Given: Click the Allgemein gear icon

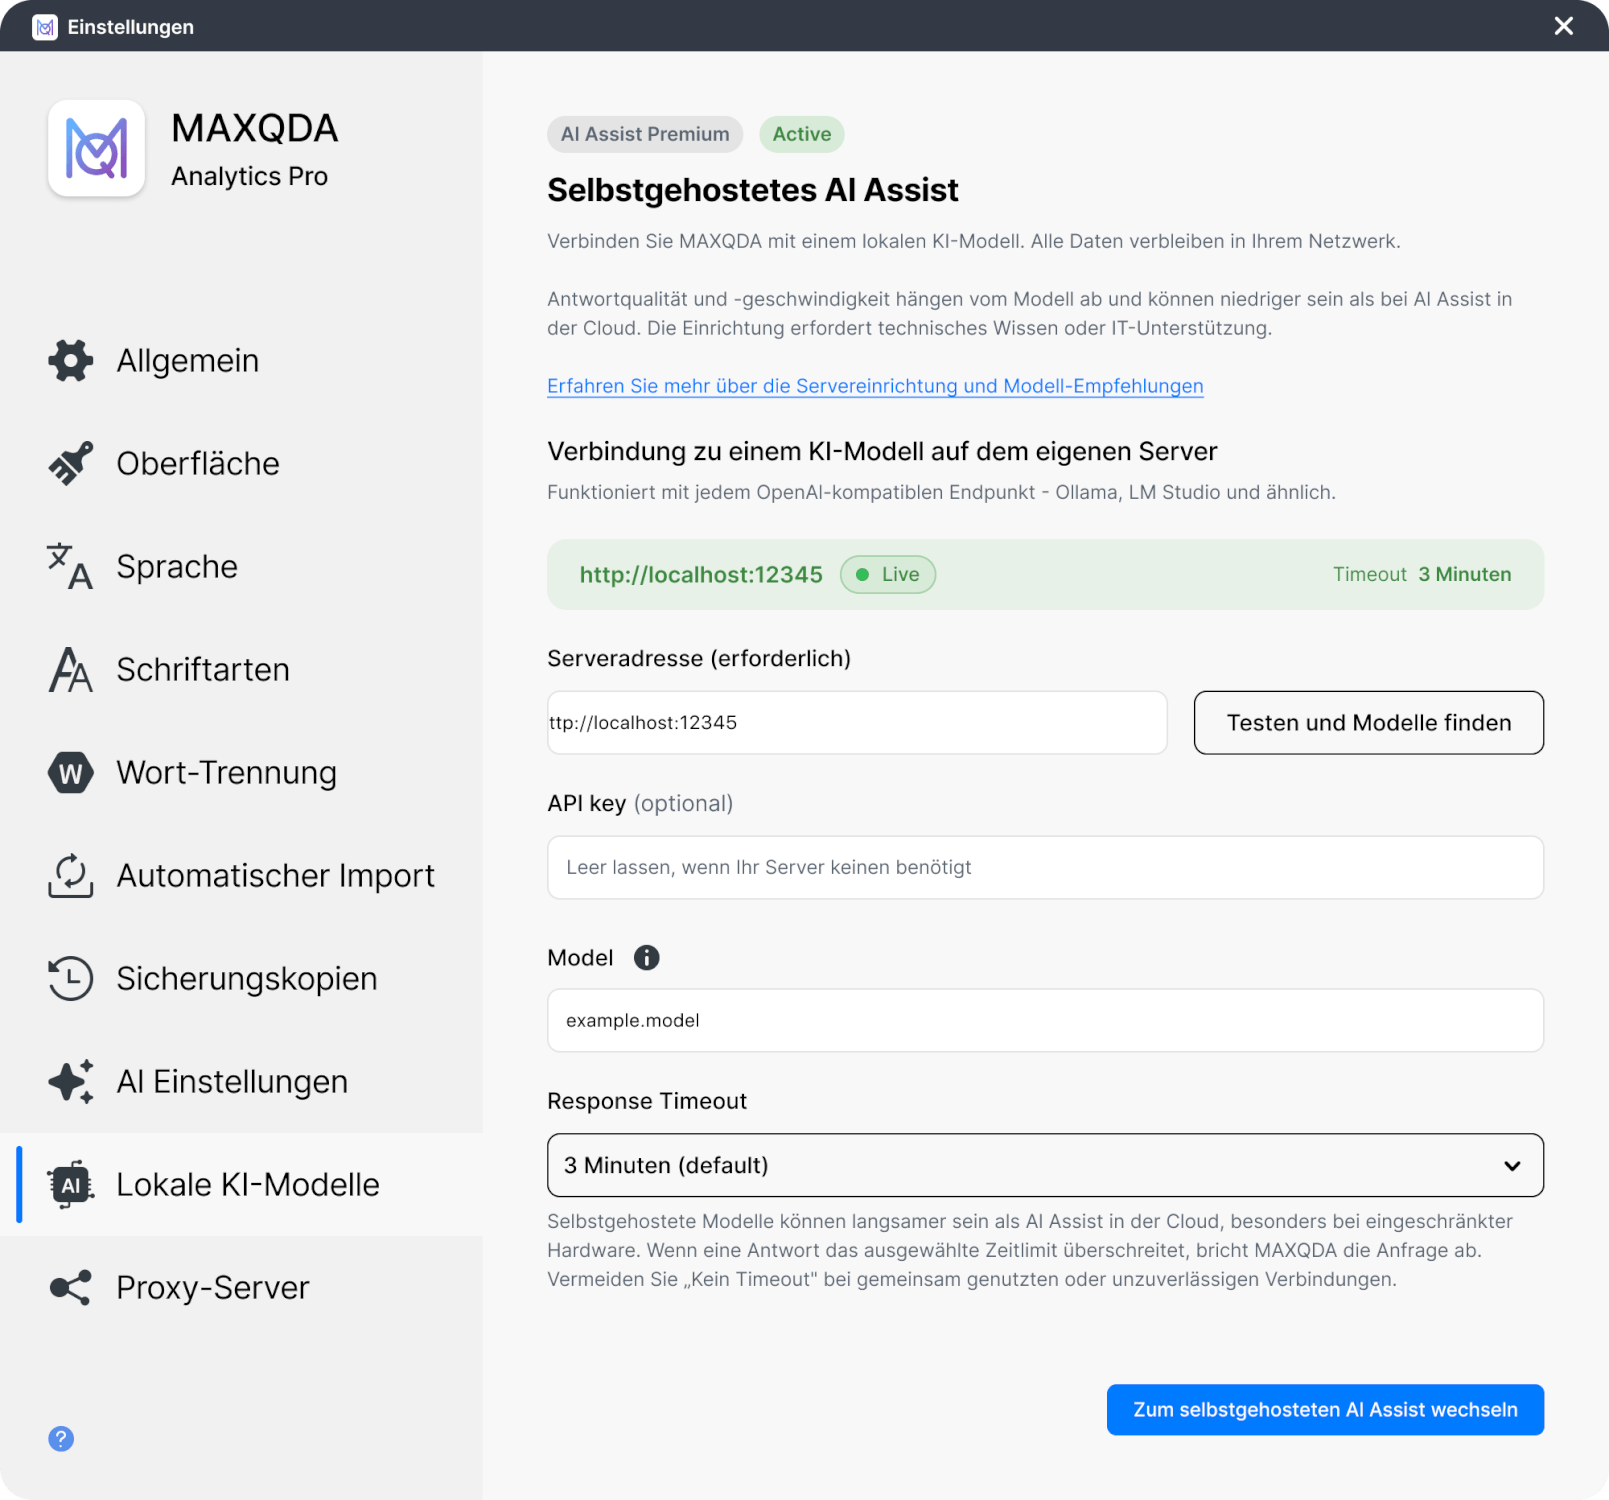Looking at the screenshot, I should point(70,361).
